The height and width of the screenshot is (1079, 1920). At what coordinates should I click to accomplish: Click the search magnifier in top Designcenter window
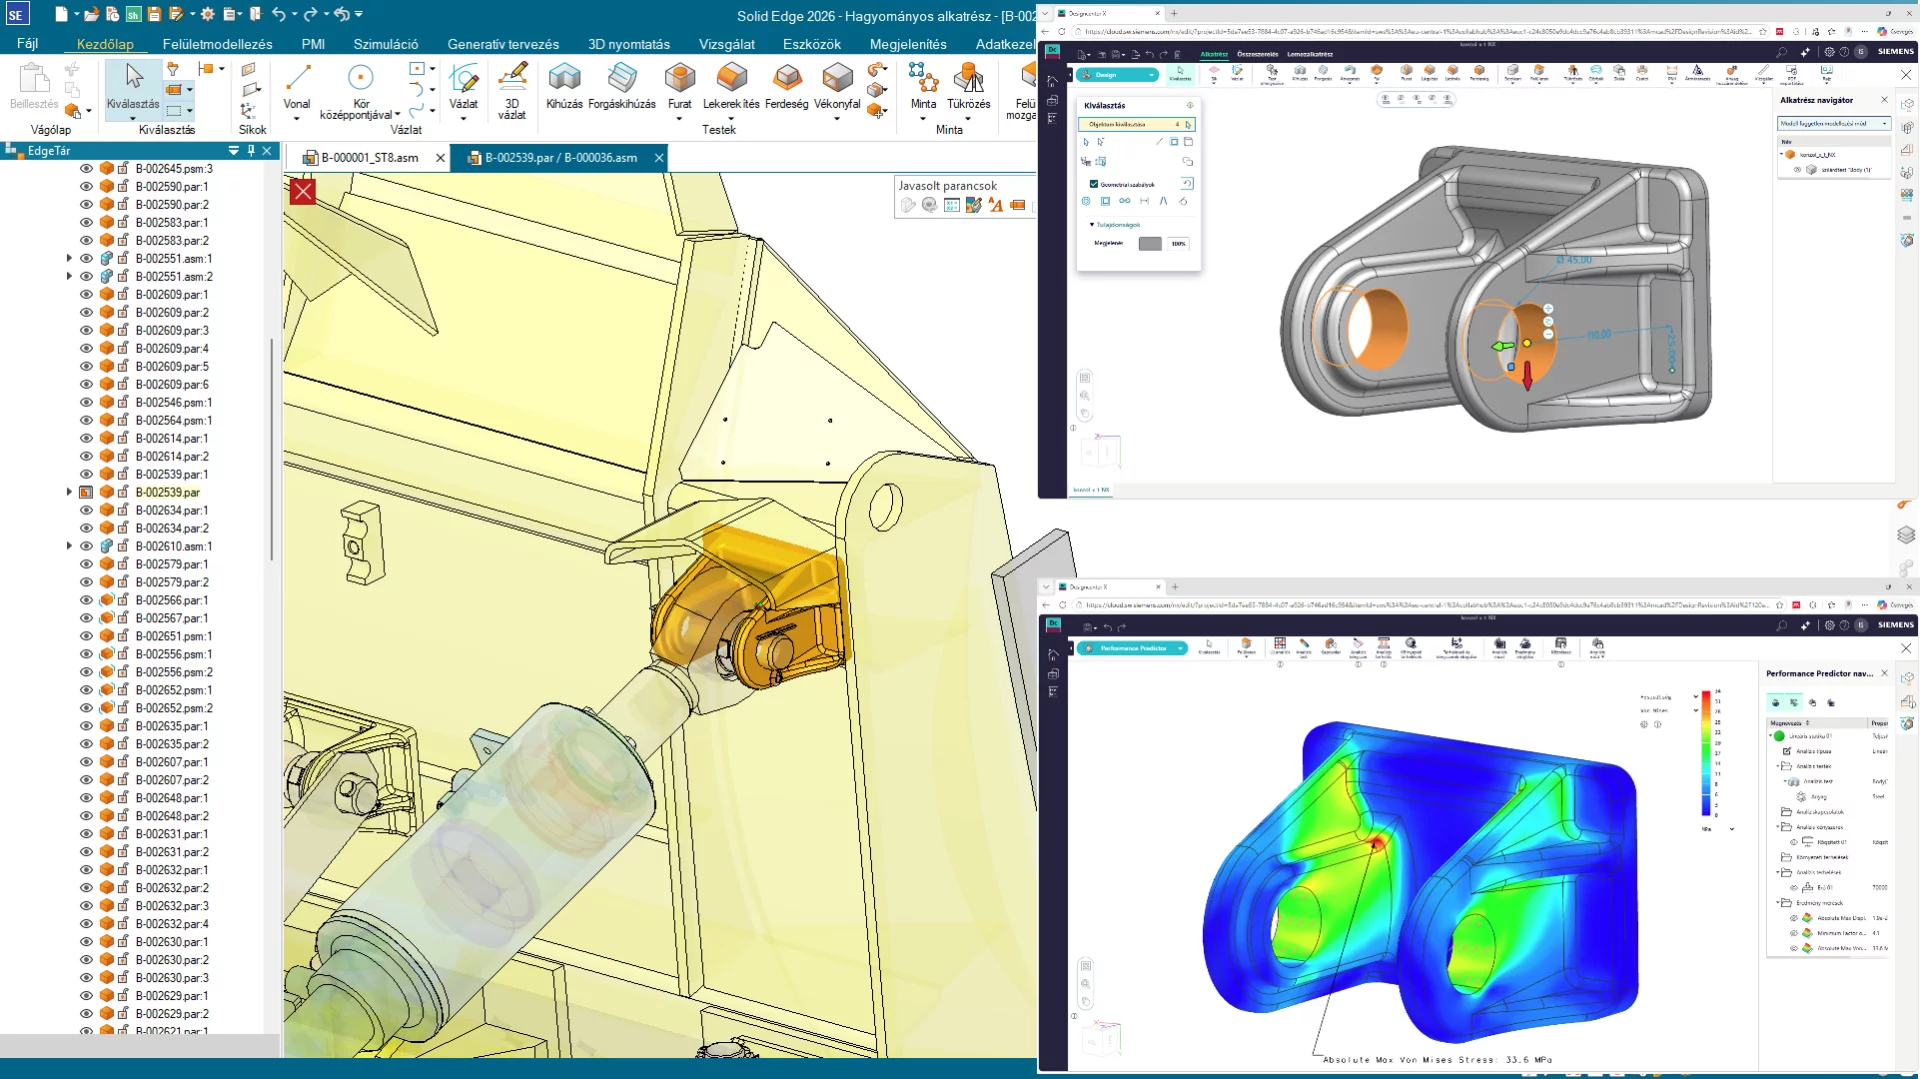click(1781, 52)
